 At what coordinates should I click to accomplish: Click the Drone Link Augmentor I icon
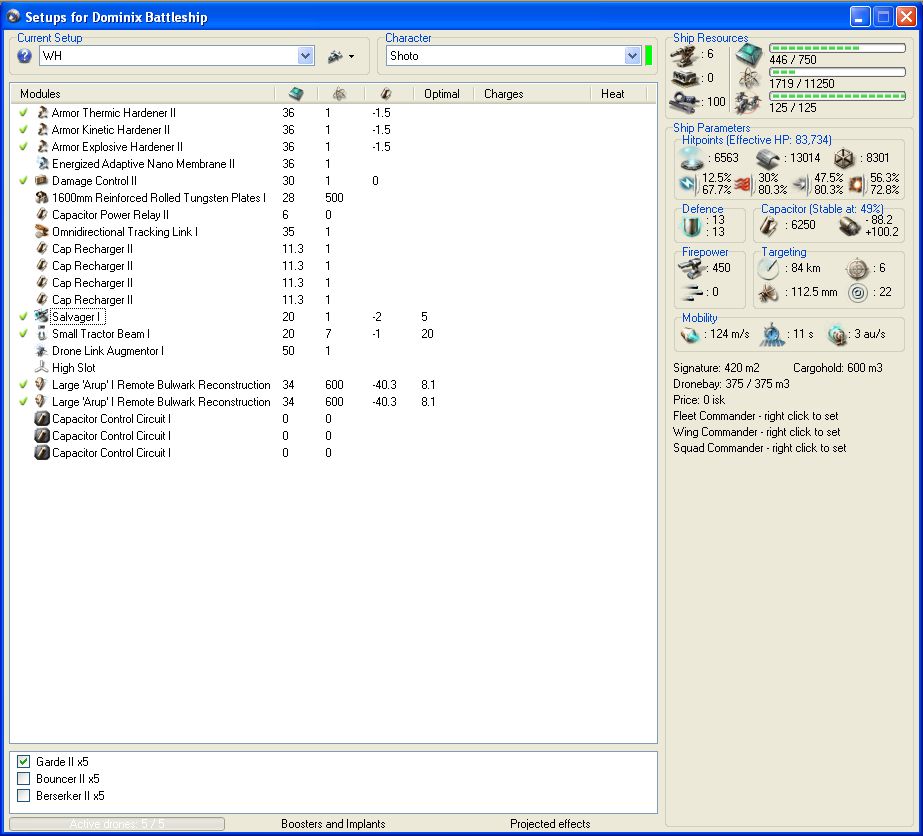(x=42, y=351)
